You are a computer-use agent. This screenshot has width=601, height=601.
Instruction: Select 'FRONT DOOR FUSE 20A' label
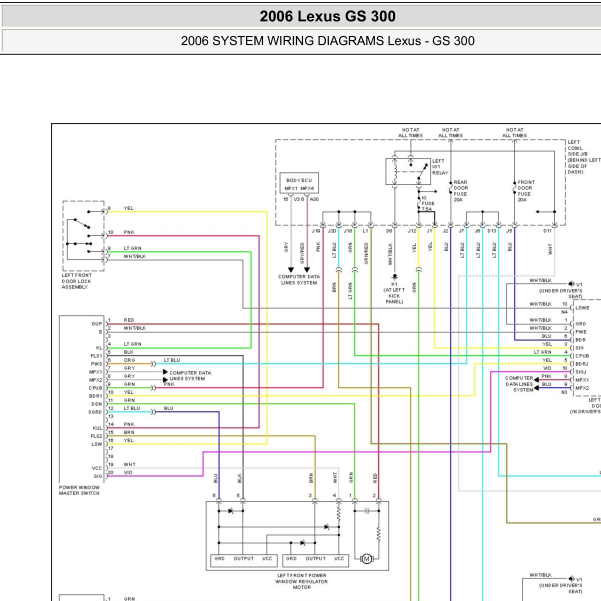click(525, 191)
